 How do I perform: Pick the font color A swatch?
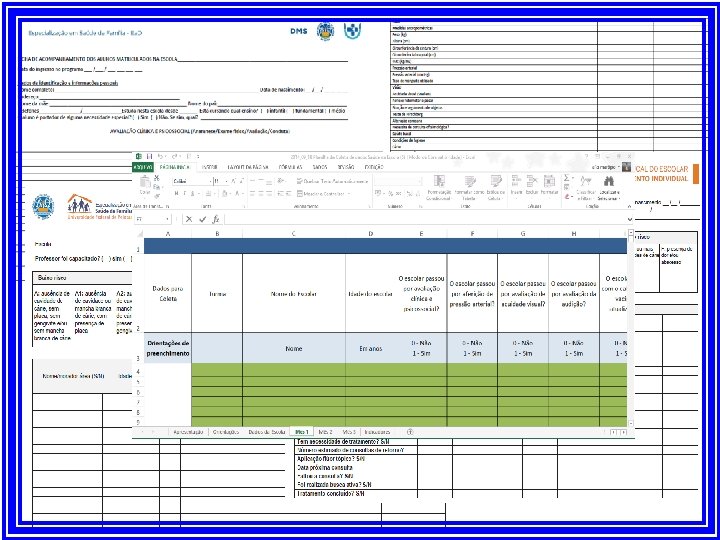pyautogui.click(x=237, y=194)
